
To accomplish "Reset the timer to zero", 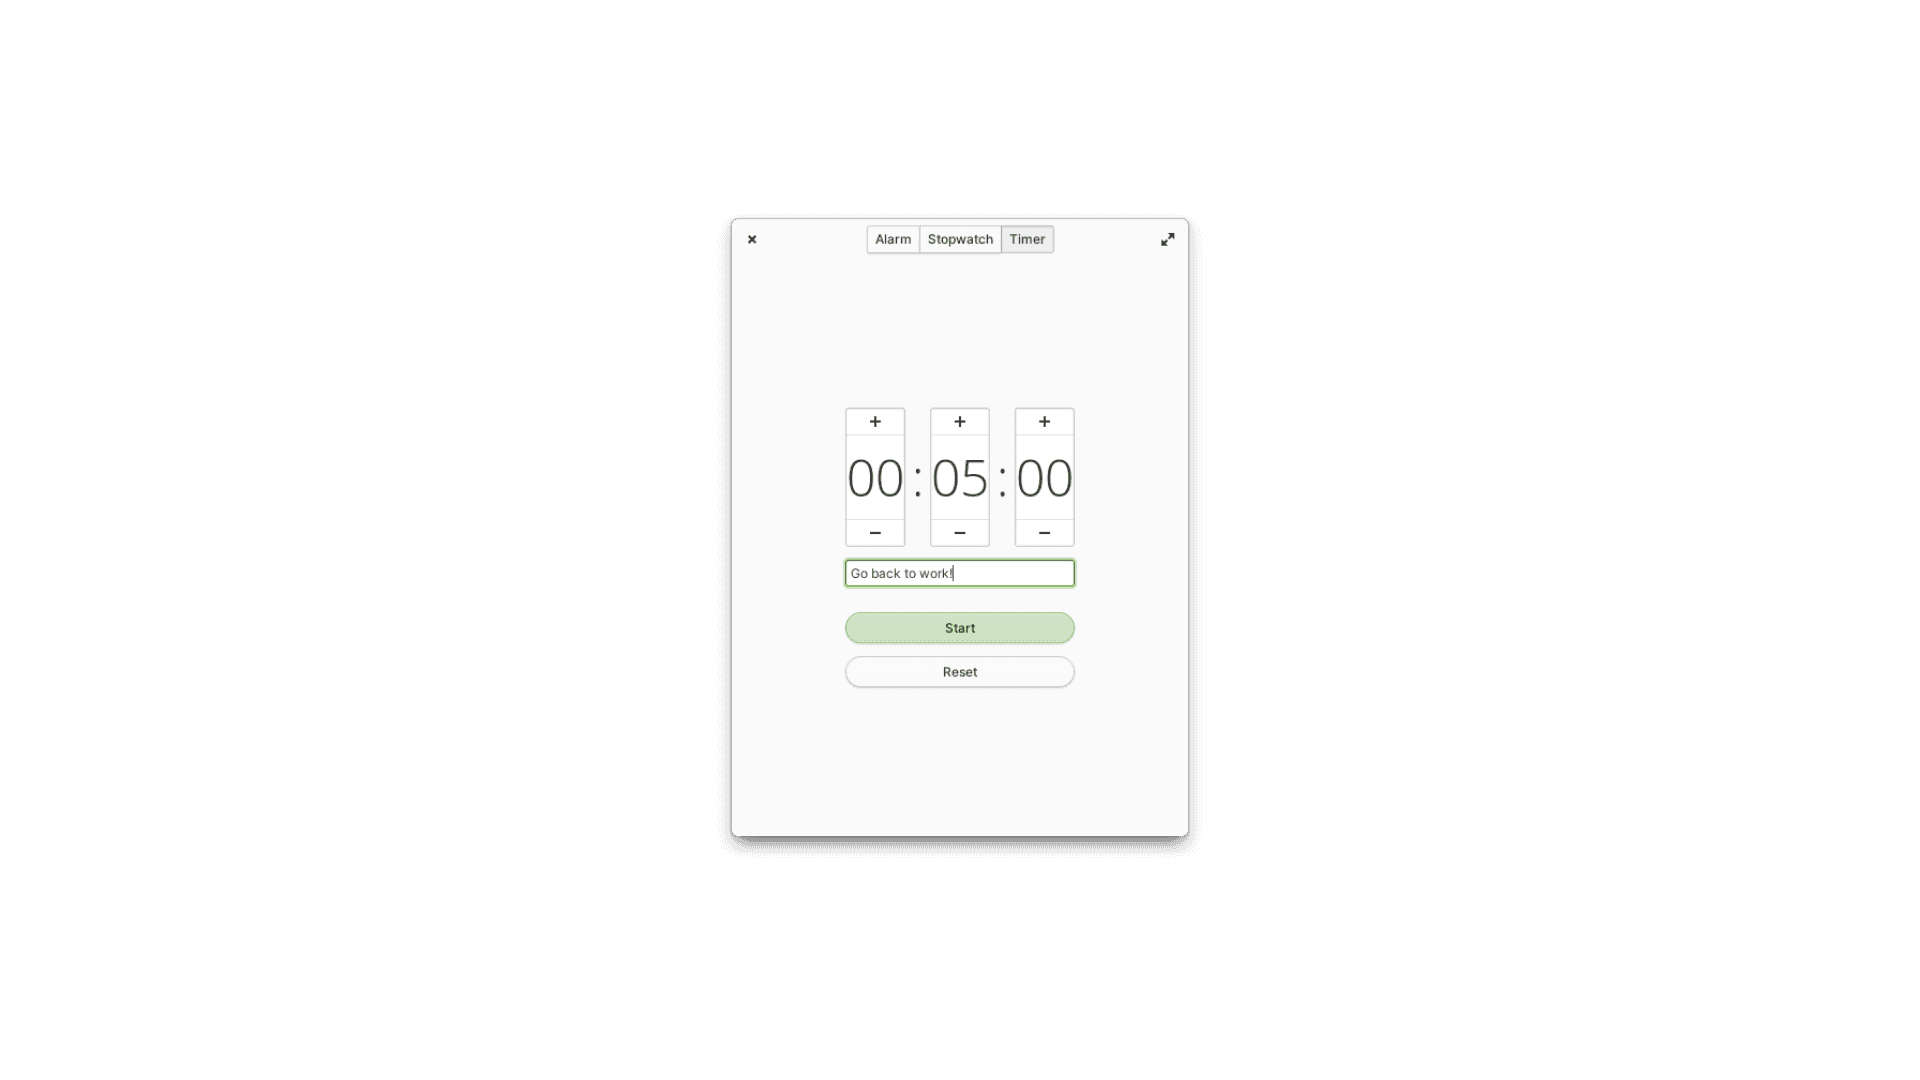I will [960, 671].
